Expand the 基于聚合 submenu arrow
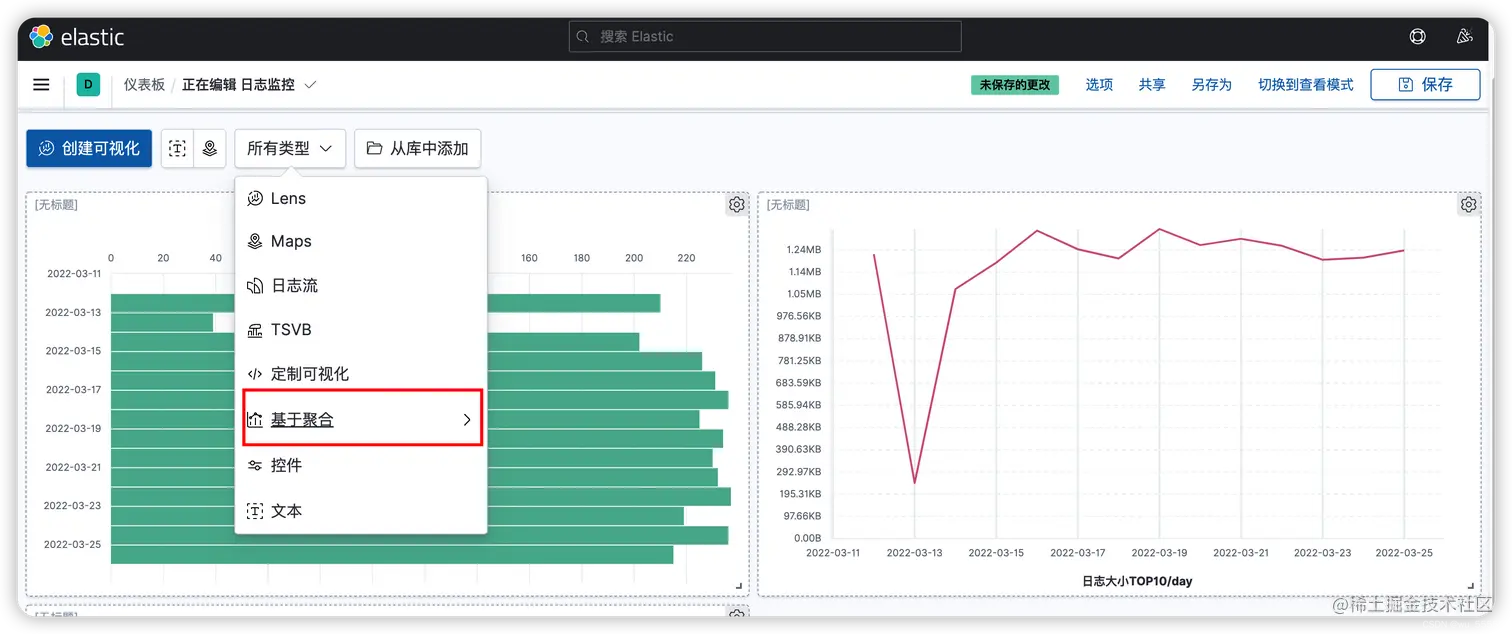1512x634 pixels. click(x=467, y=420)
